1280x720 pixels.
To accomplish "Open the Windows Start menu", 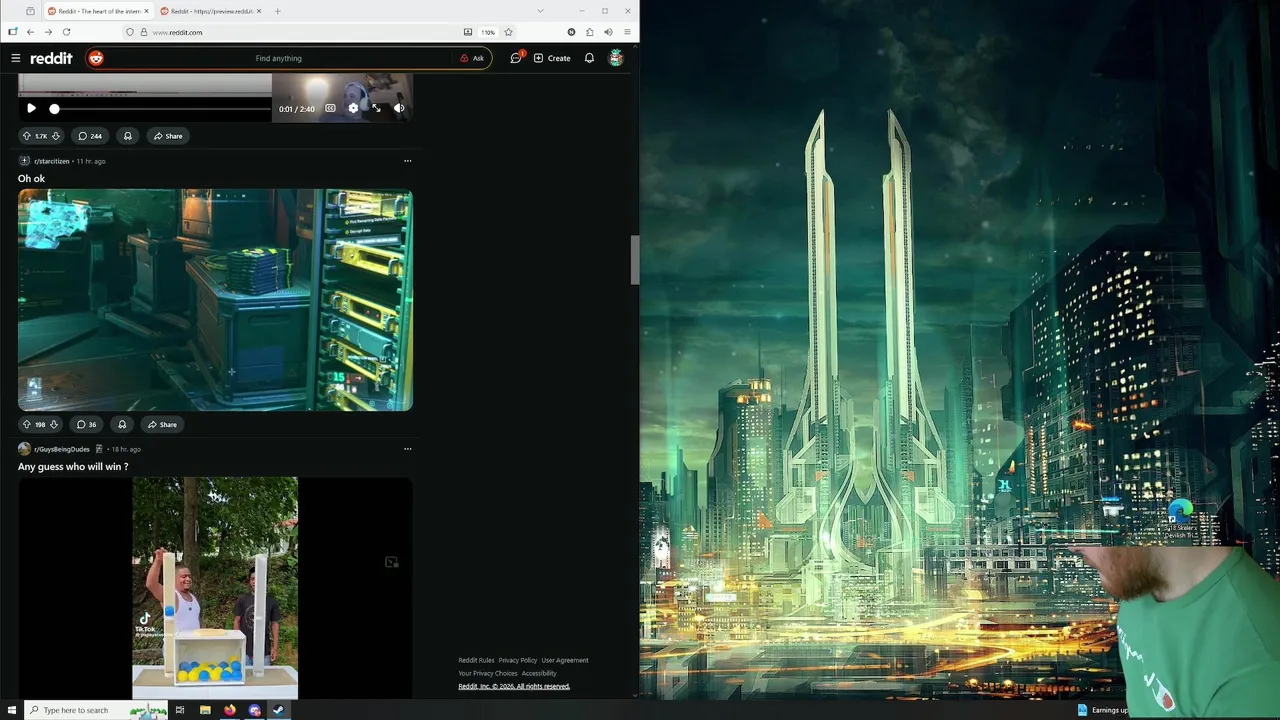I will point(12,710).
